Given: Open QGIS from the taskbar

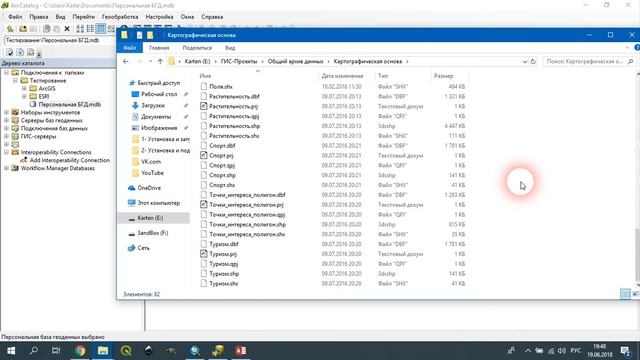Looking at the screenshot, I should coord(126,351).
